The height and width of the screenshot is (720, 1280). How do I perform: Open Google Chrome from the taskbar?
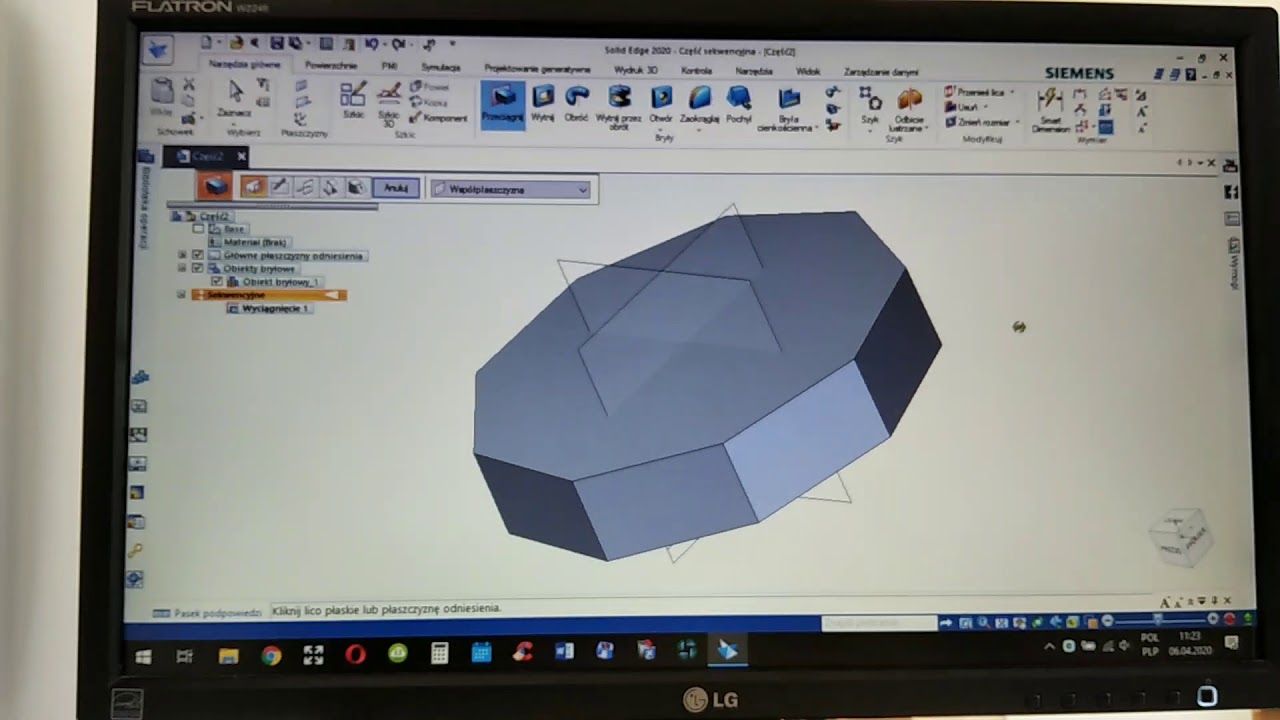pos(271,655)
